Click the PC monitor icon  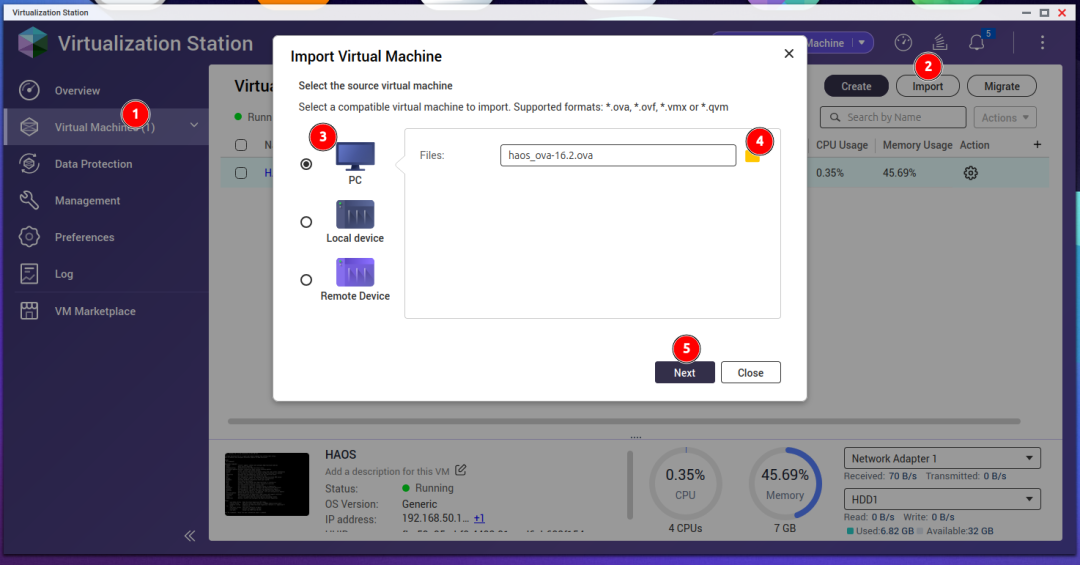[x=355, y=156]
